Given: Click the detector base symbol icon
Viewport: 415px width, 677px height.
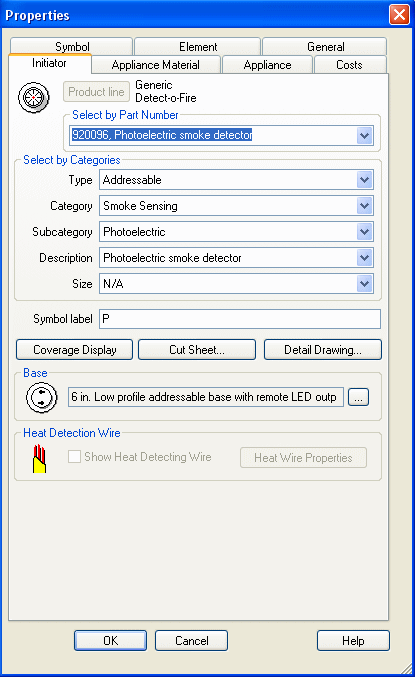Looking at the screenshot, I should 41,397.
